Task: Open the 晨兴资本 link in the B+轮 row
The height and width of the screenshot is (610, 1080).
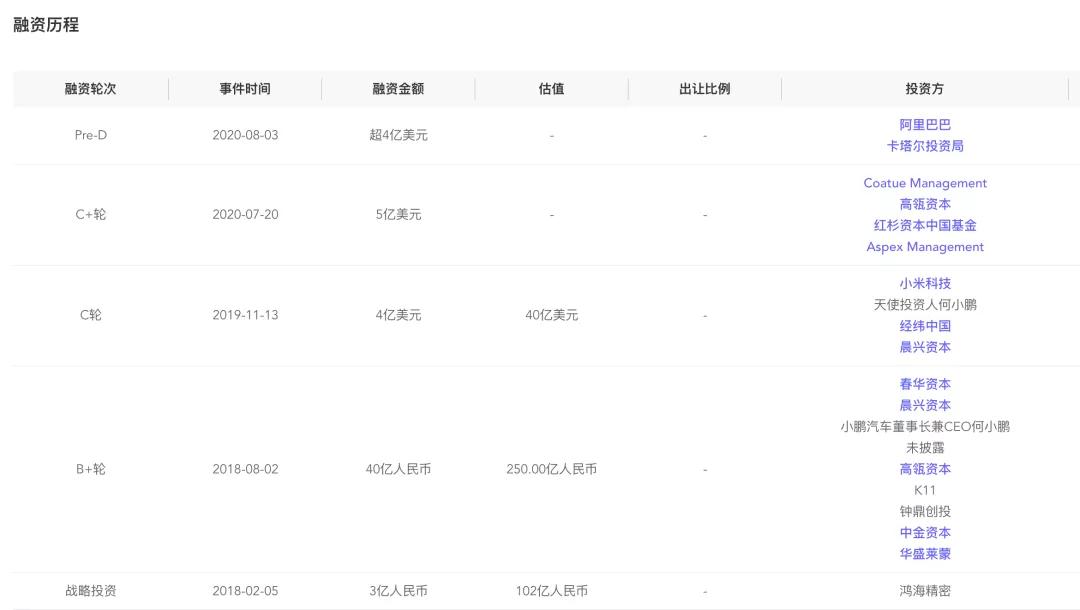Action: 925,405
